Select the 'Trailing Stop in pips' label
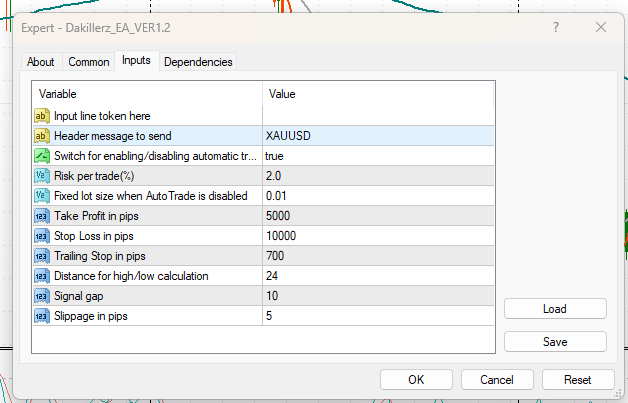 click(x=100, y=256)
